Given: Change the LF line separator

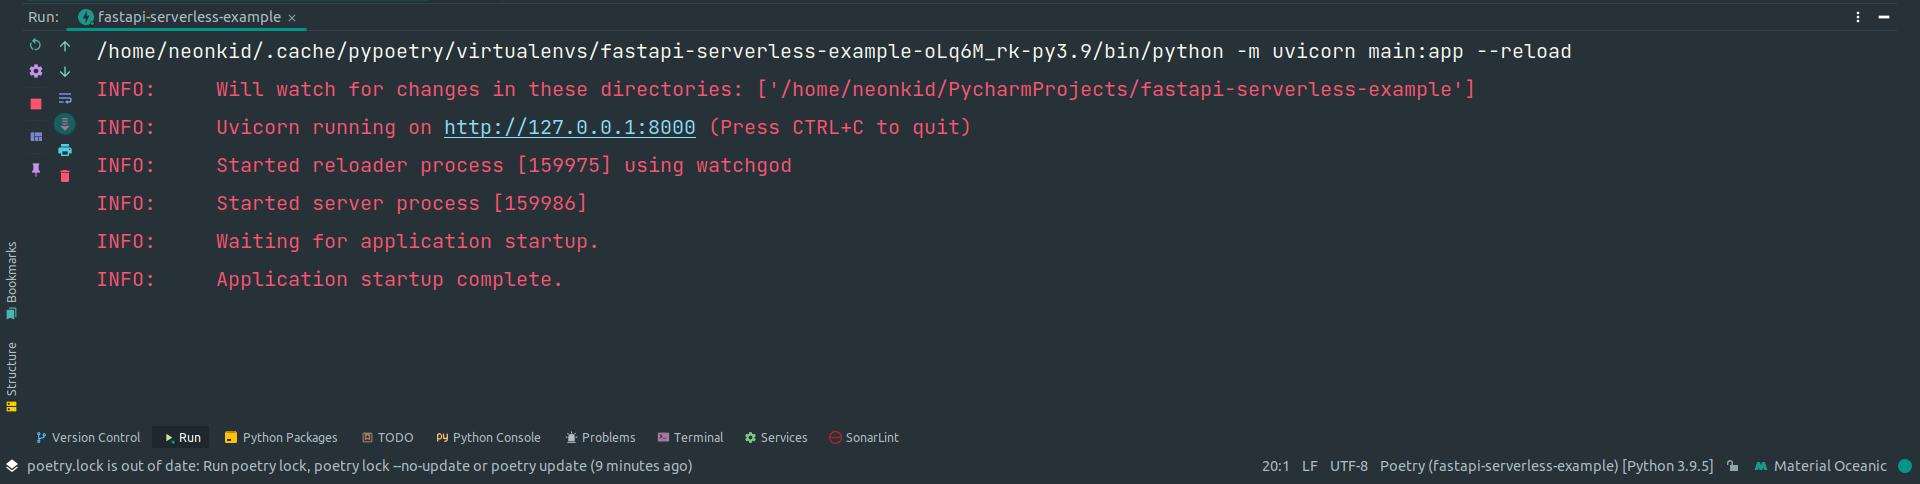Looking at the screenshot, I should (1310, 466).
